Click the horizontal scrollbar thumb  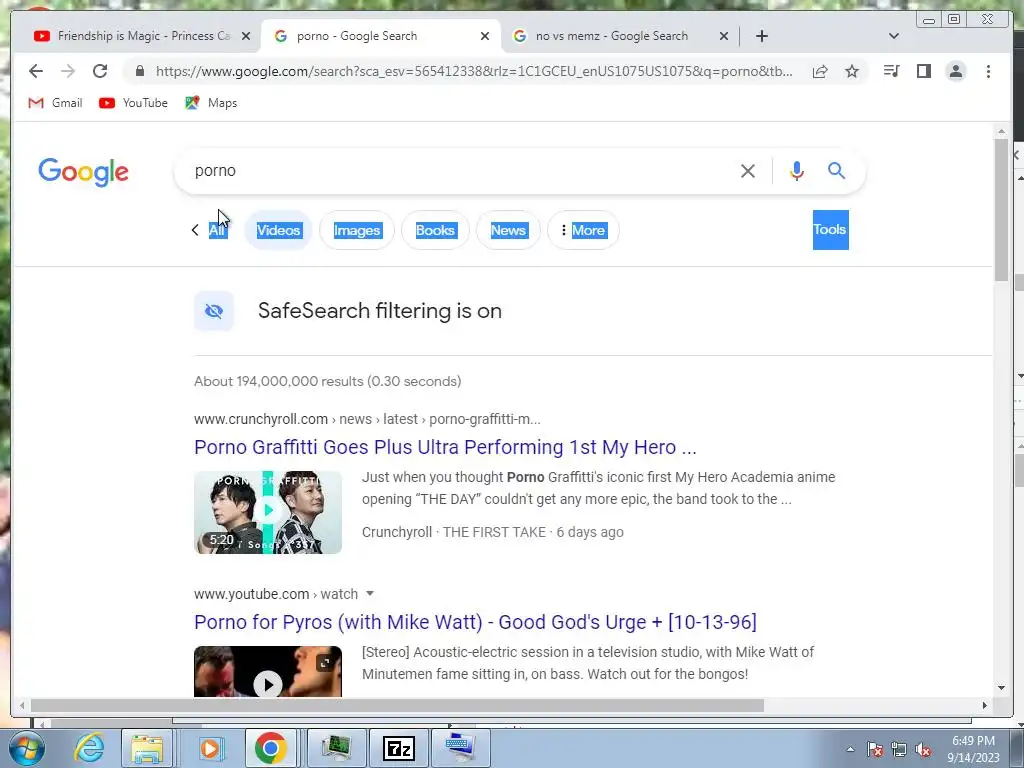pos(397,705)
